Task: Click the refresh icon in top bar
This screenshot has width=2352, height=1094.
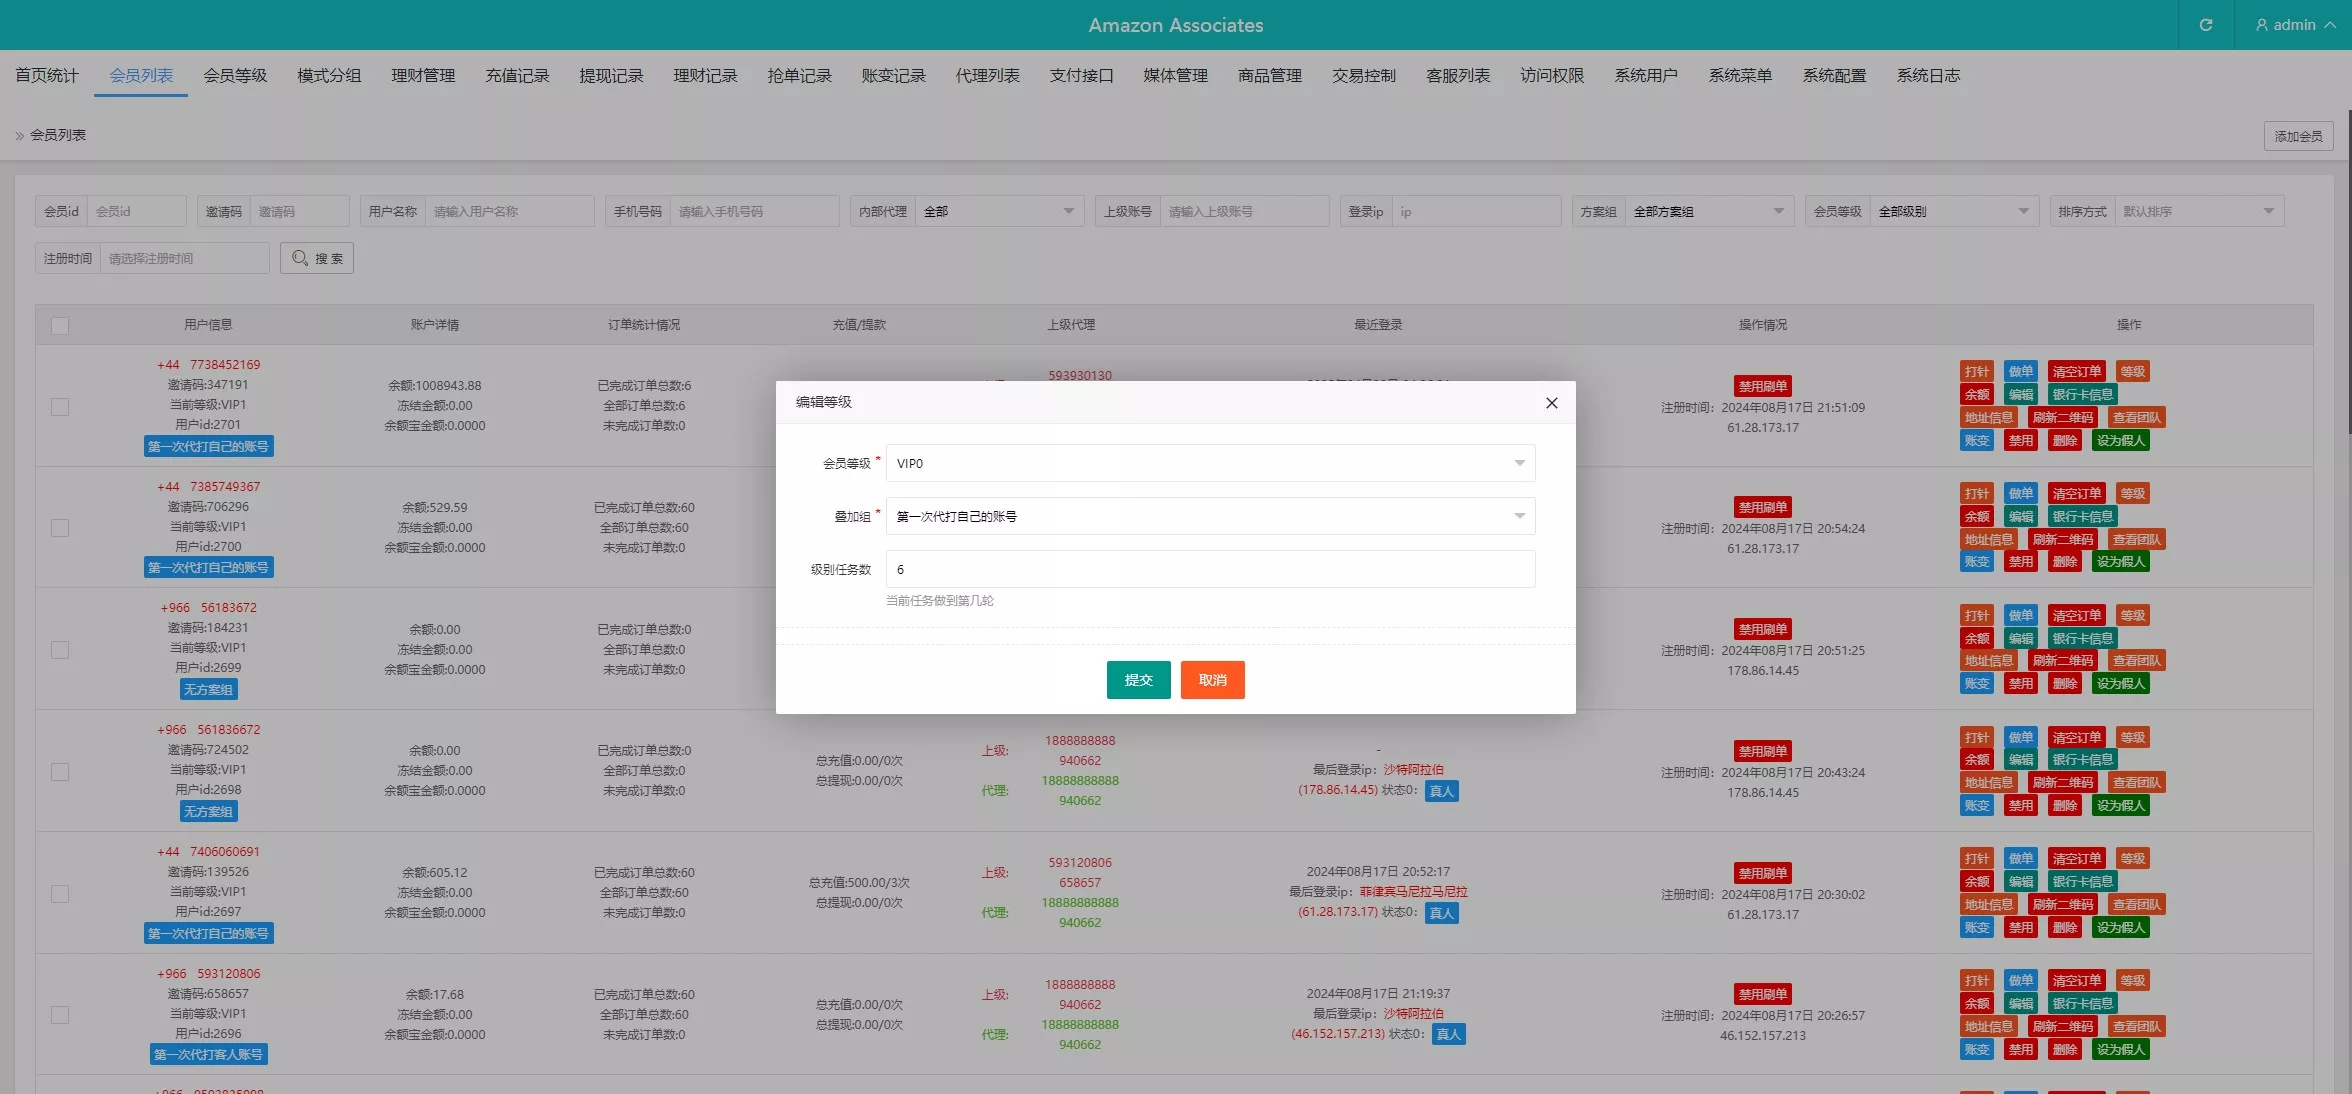Action: 2205,25
